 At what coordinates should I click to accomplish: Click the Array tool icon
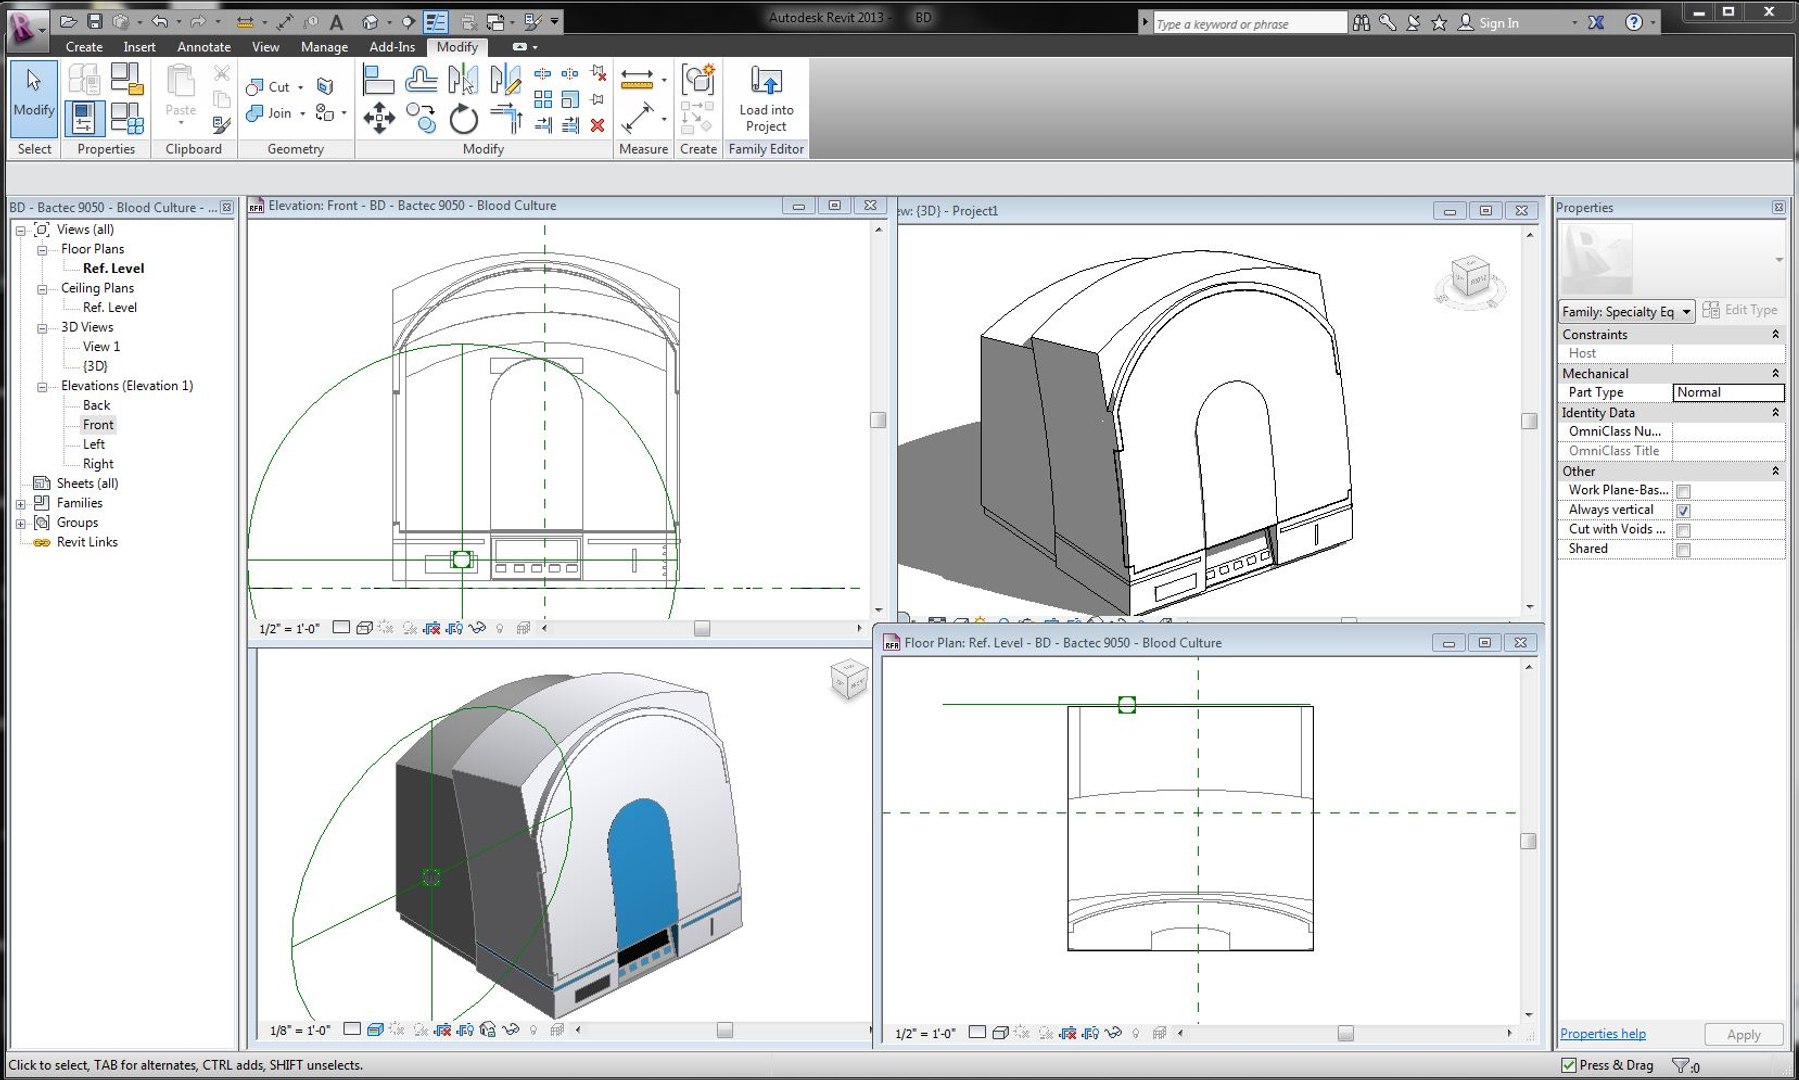pos(543,99)
